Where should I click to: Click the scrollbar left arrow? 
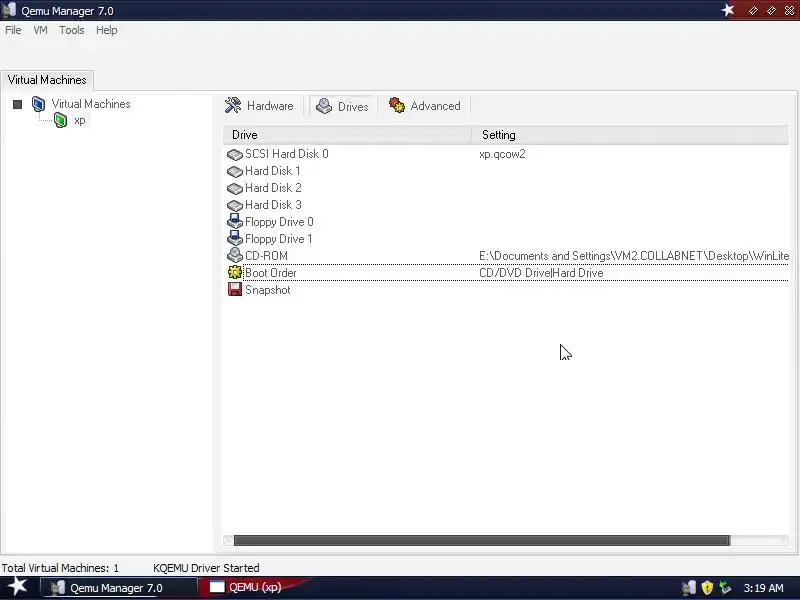[x=228, y=540]
